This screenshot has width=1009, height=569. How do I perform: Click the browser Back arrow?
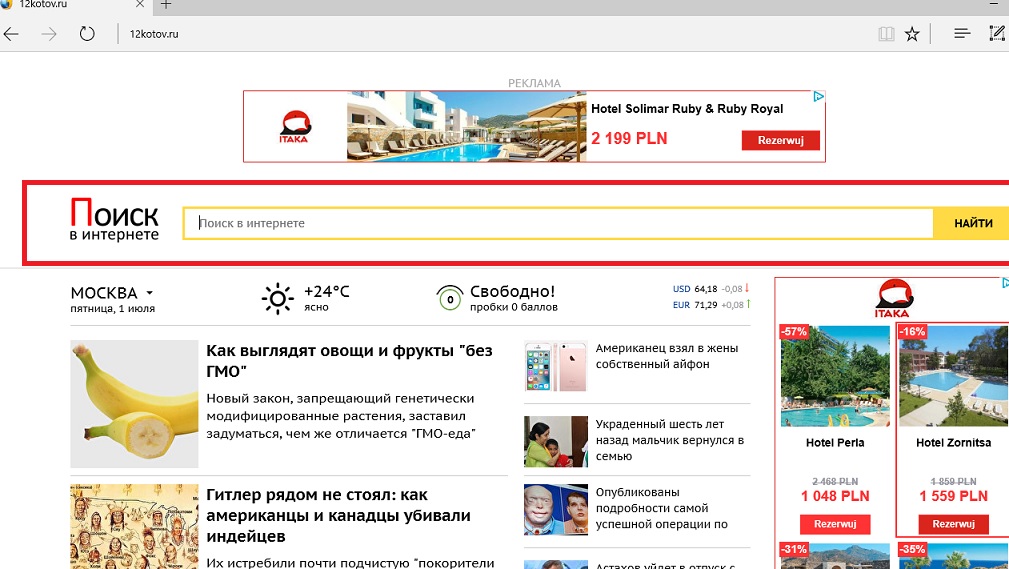pos(12,34)
